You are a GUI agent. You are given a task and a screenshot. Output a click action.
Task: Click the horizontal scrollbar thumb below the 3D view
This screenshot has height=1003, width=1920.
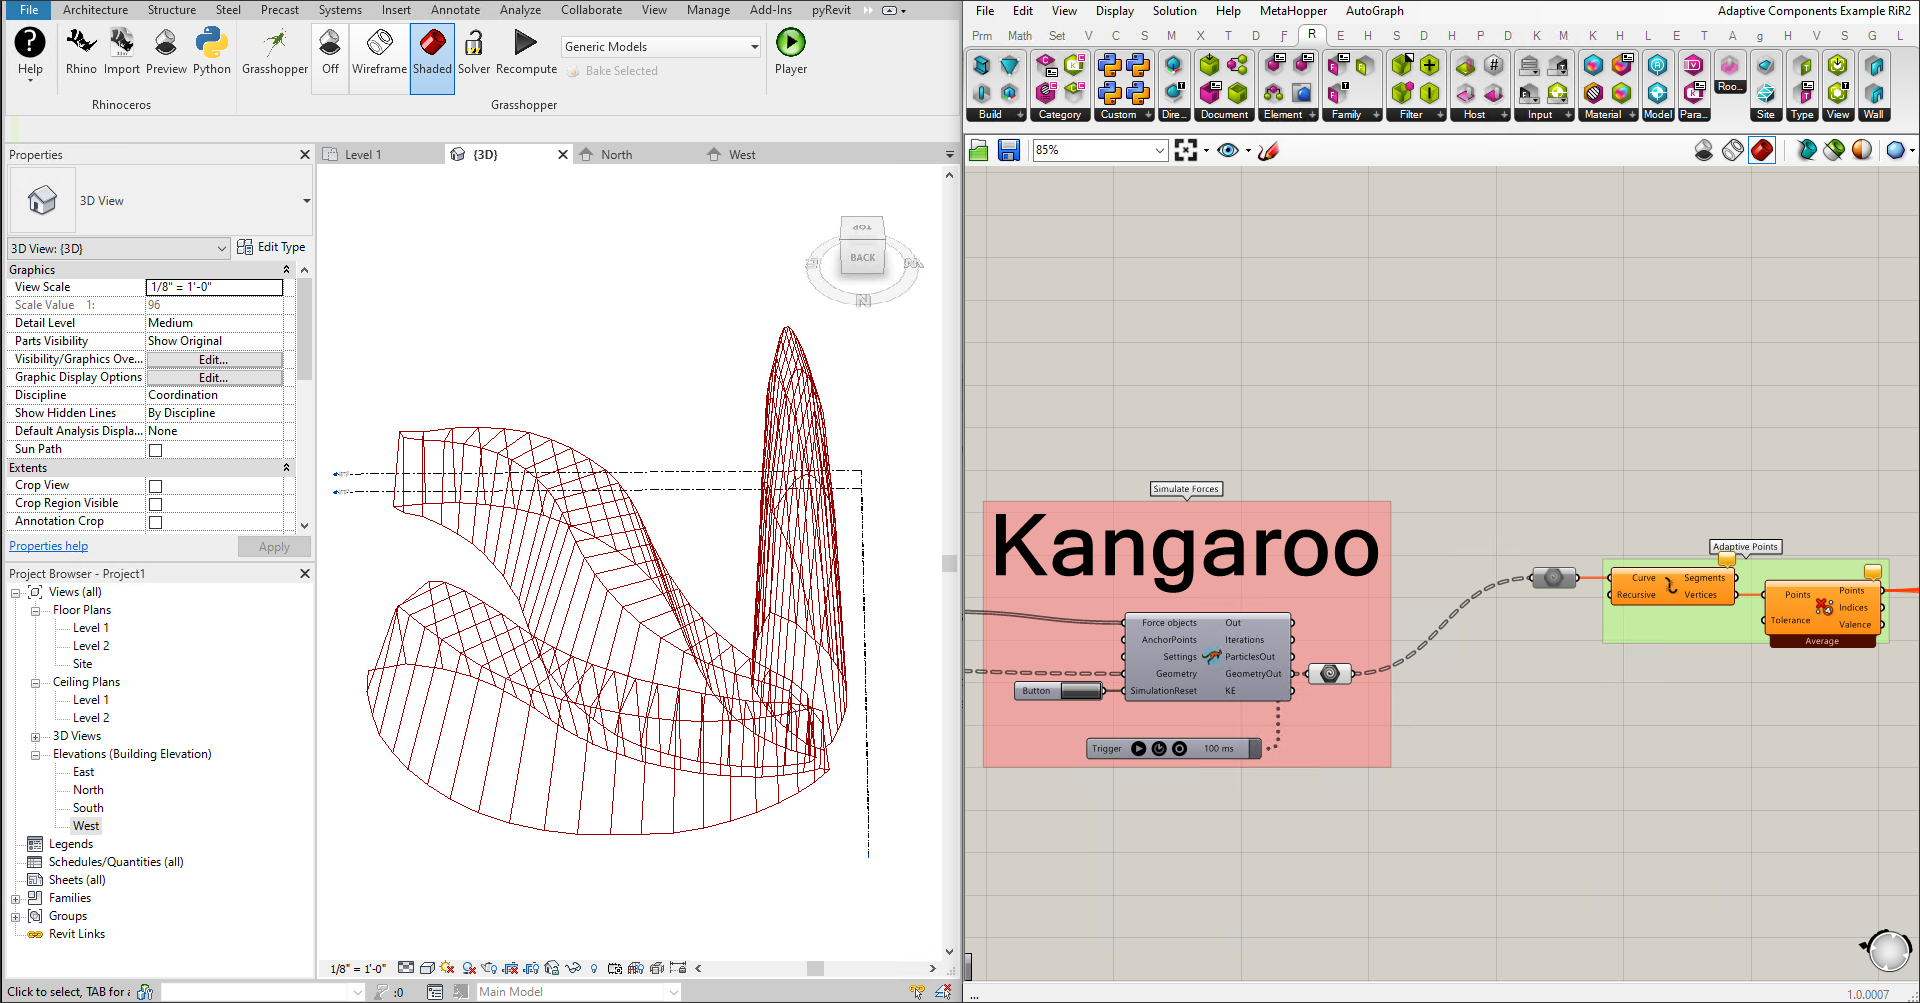click(x=816, y=968)
